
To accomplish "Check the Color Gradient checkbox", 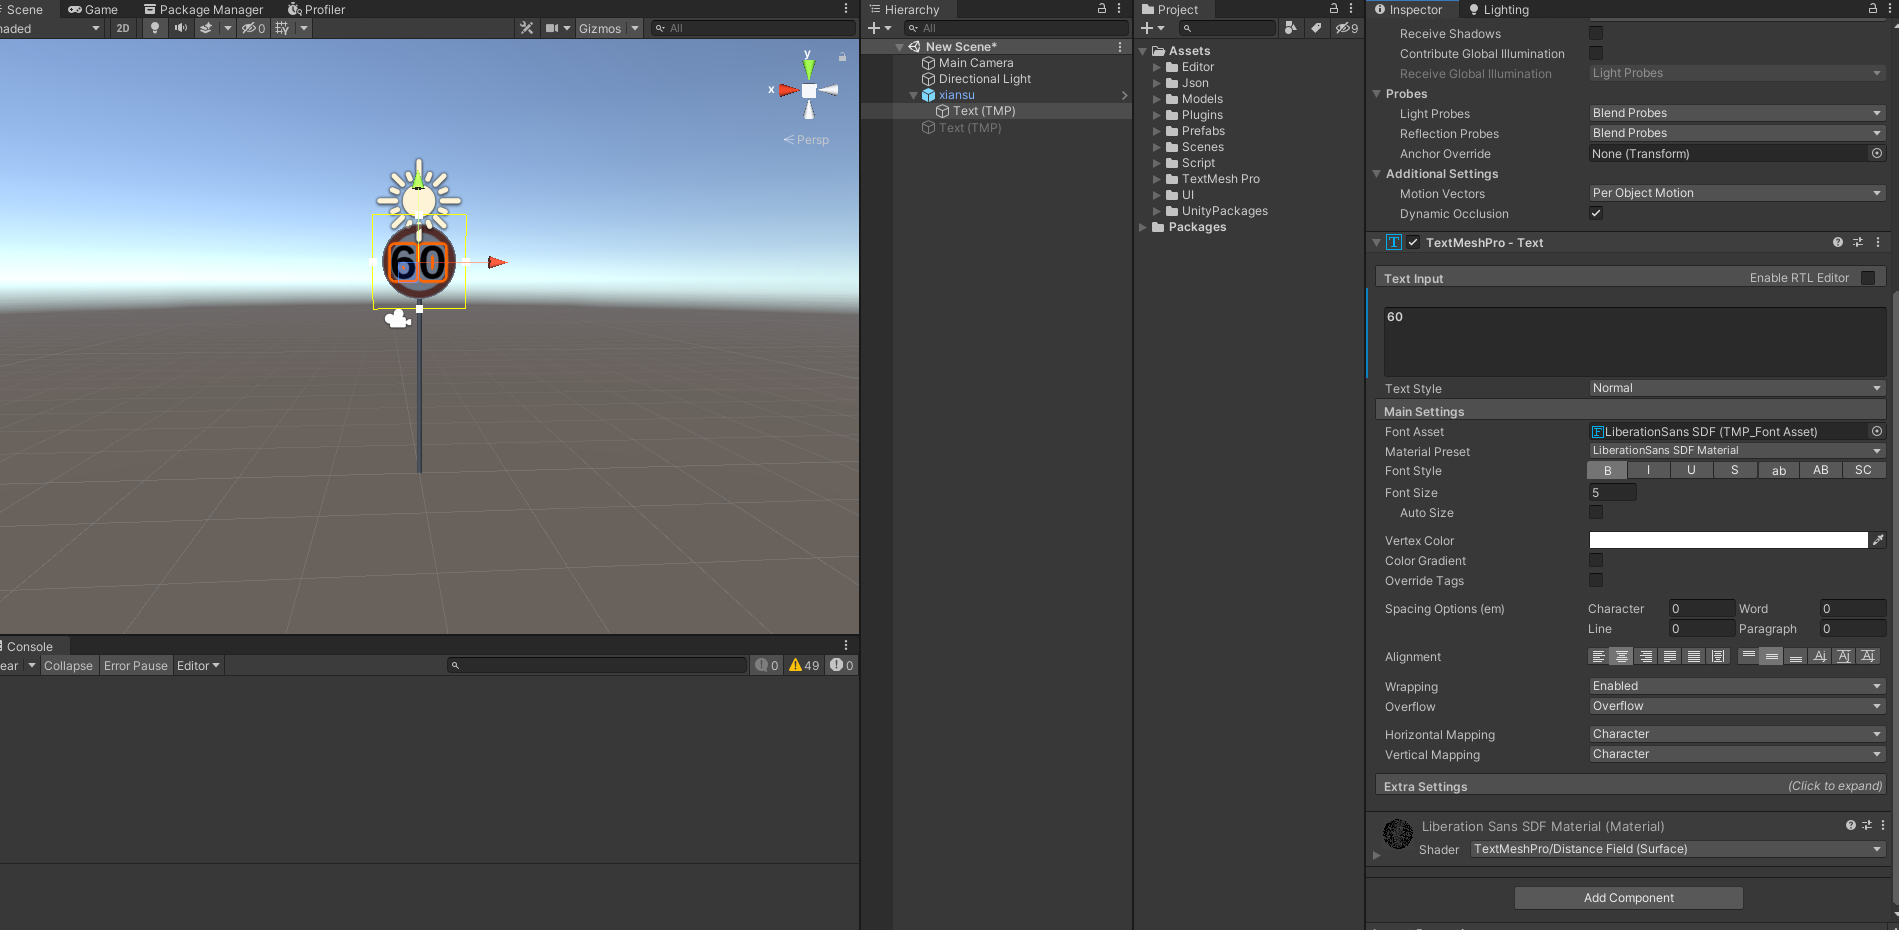I will (x=1596, y=560).
